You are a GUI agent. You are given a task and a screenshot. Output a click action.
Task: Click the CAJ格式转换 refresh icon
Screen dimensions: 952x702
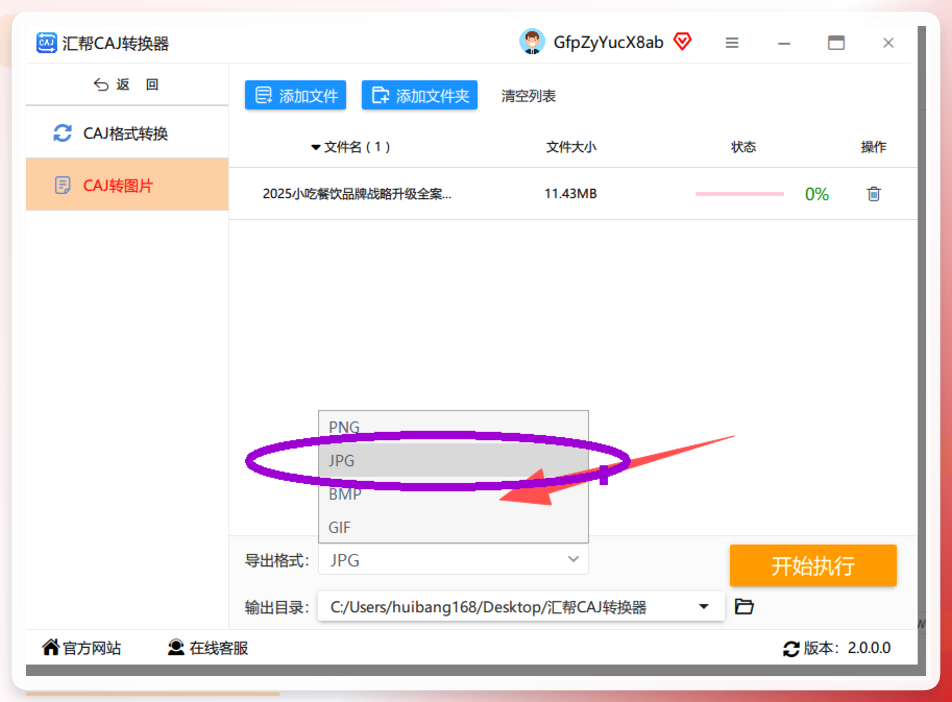(x=63, y=133)
